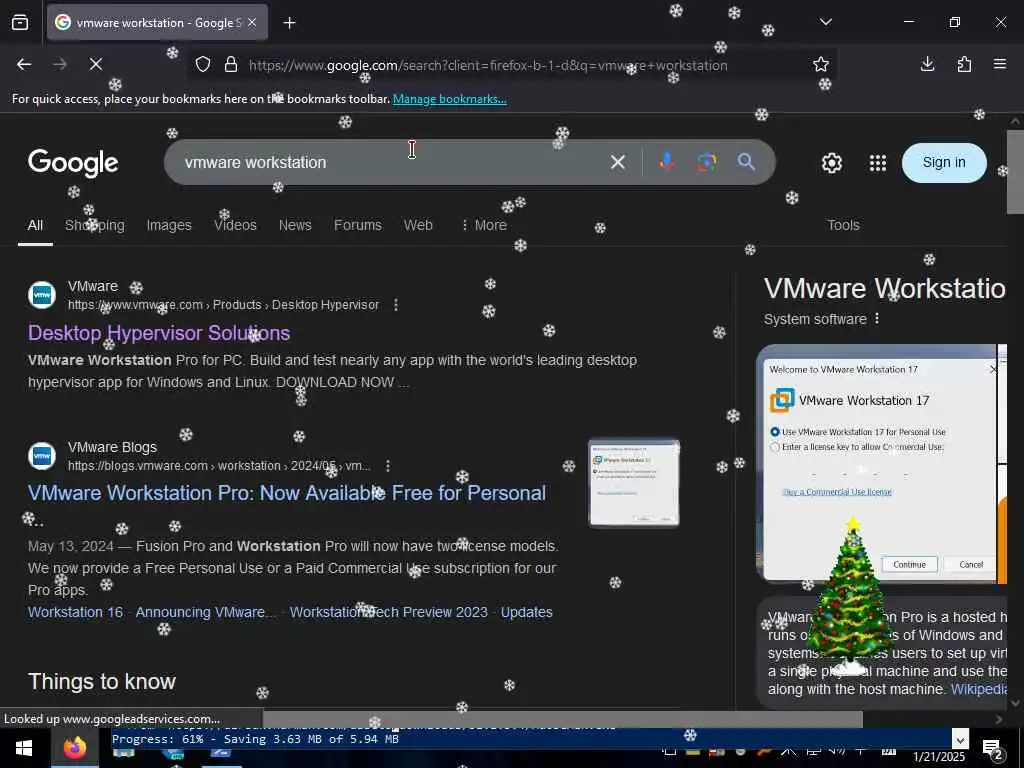This screenshot has width=1024, height=768.
Task: Clear the Google search box text
Action: (617, 162)
